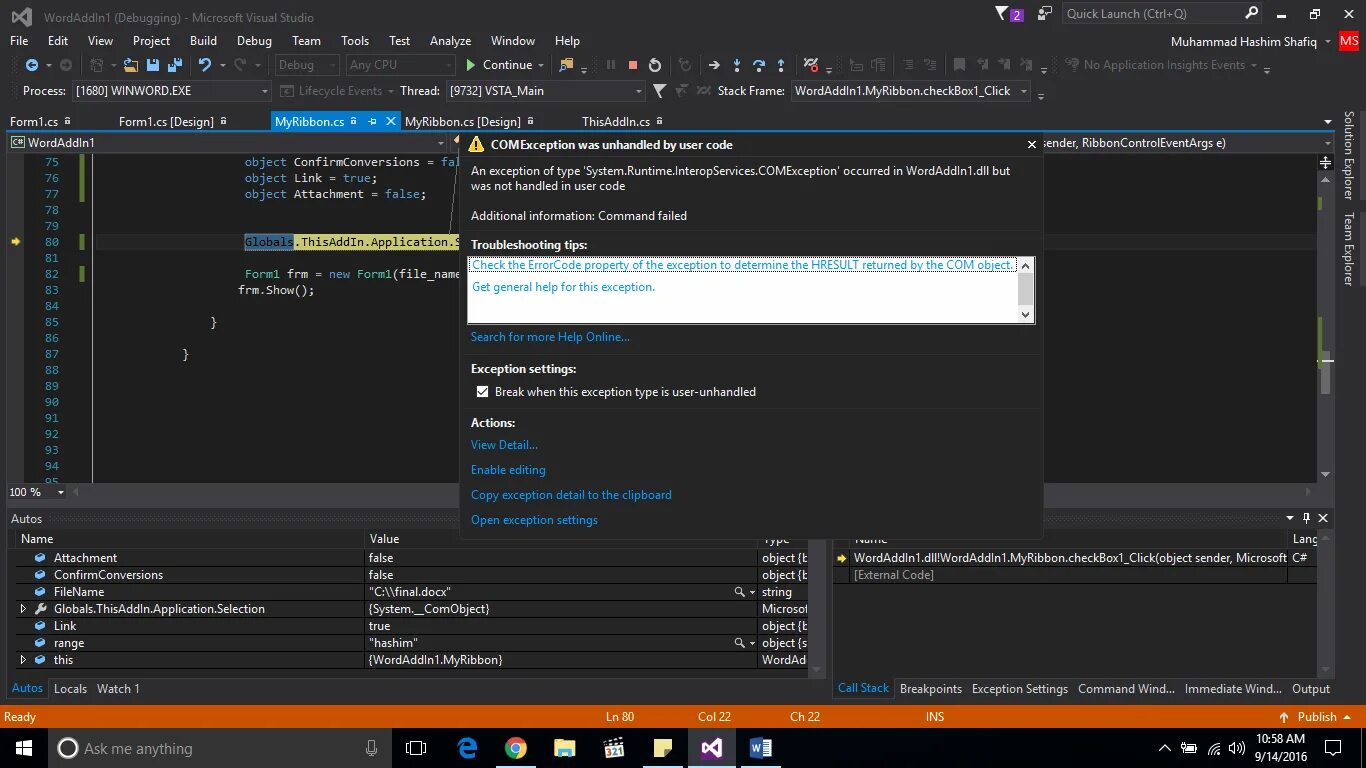
Task: Click troubleshooting tips scrollbar down arrow
Action: coord(1025,314)
